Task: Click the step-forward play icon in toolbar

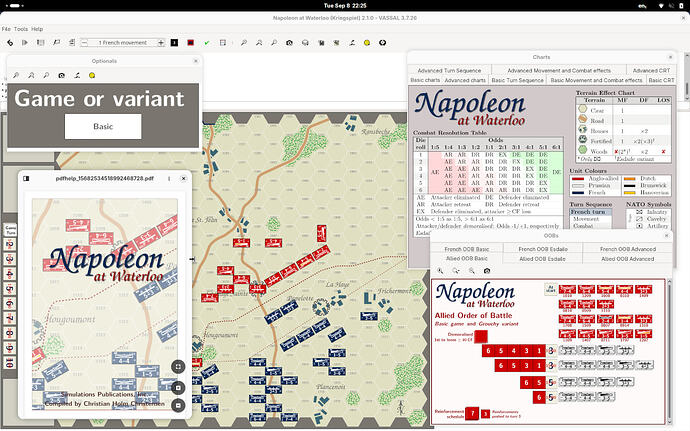Action: tap(25, 43)
